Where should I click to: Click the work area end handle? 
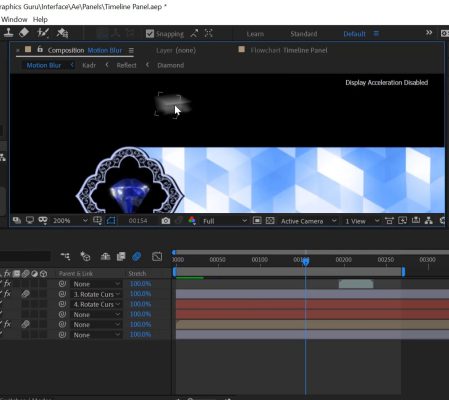(x=403, y=272)
